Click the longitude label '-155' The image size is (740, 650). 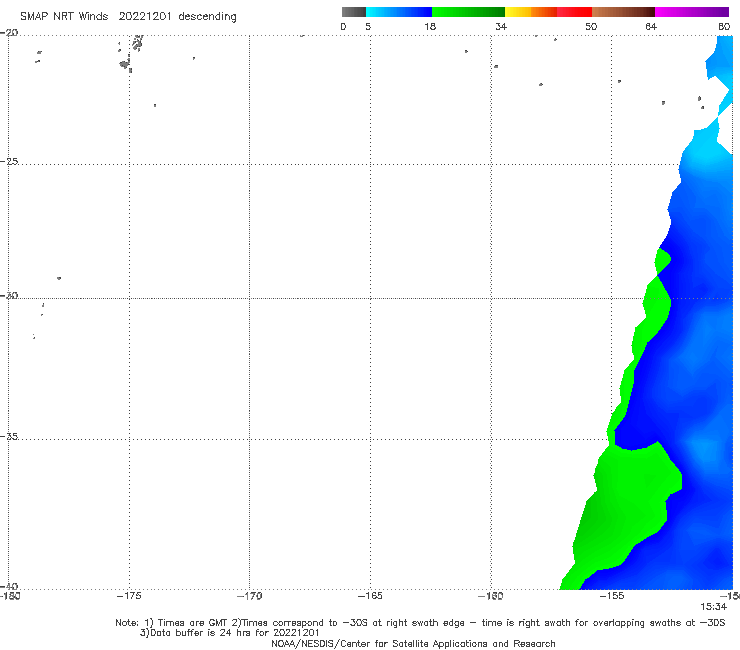coord(612,596)
